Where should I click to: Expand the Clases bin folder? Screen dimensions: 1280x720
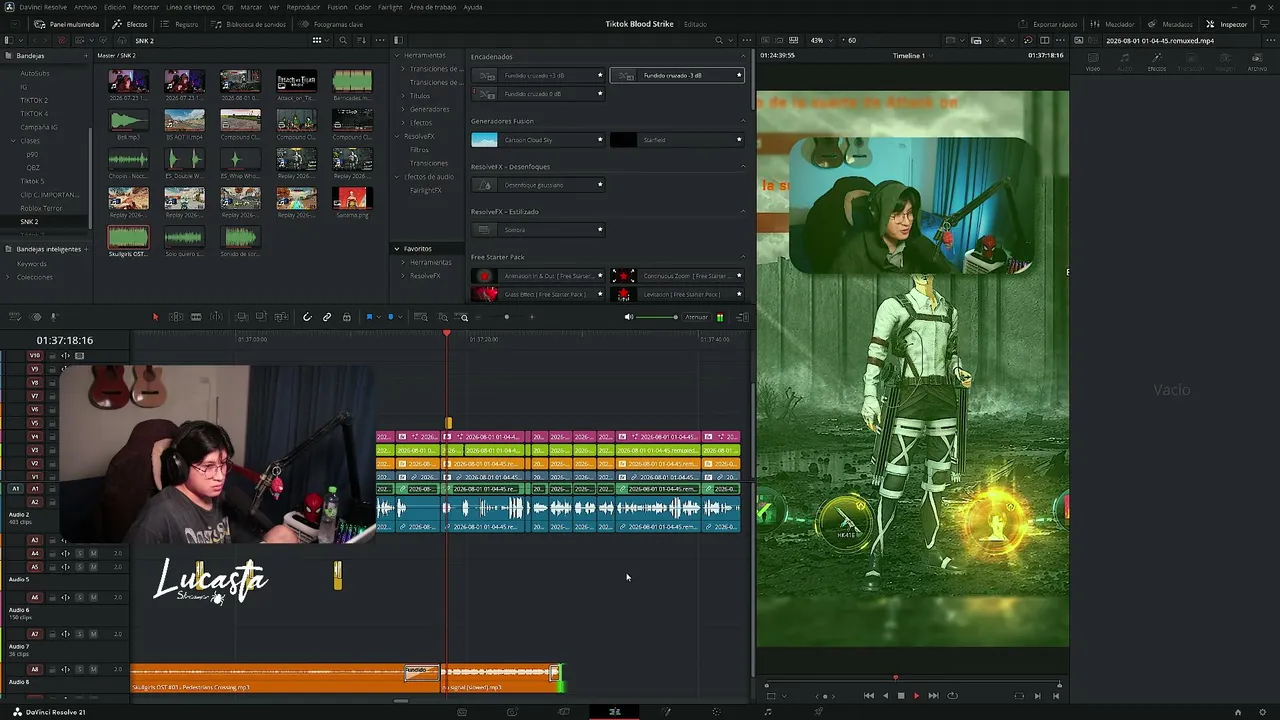[13, 141]
